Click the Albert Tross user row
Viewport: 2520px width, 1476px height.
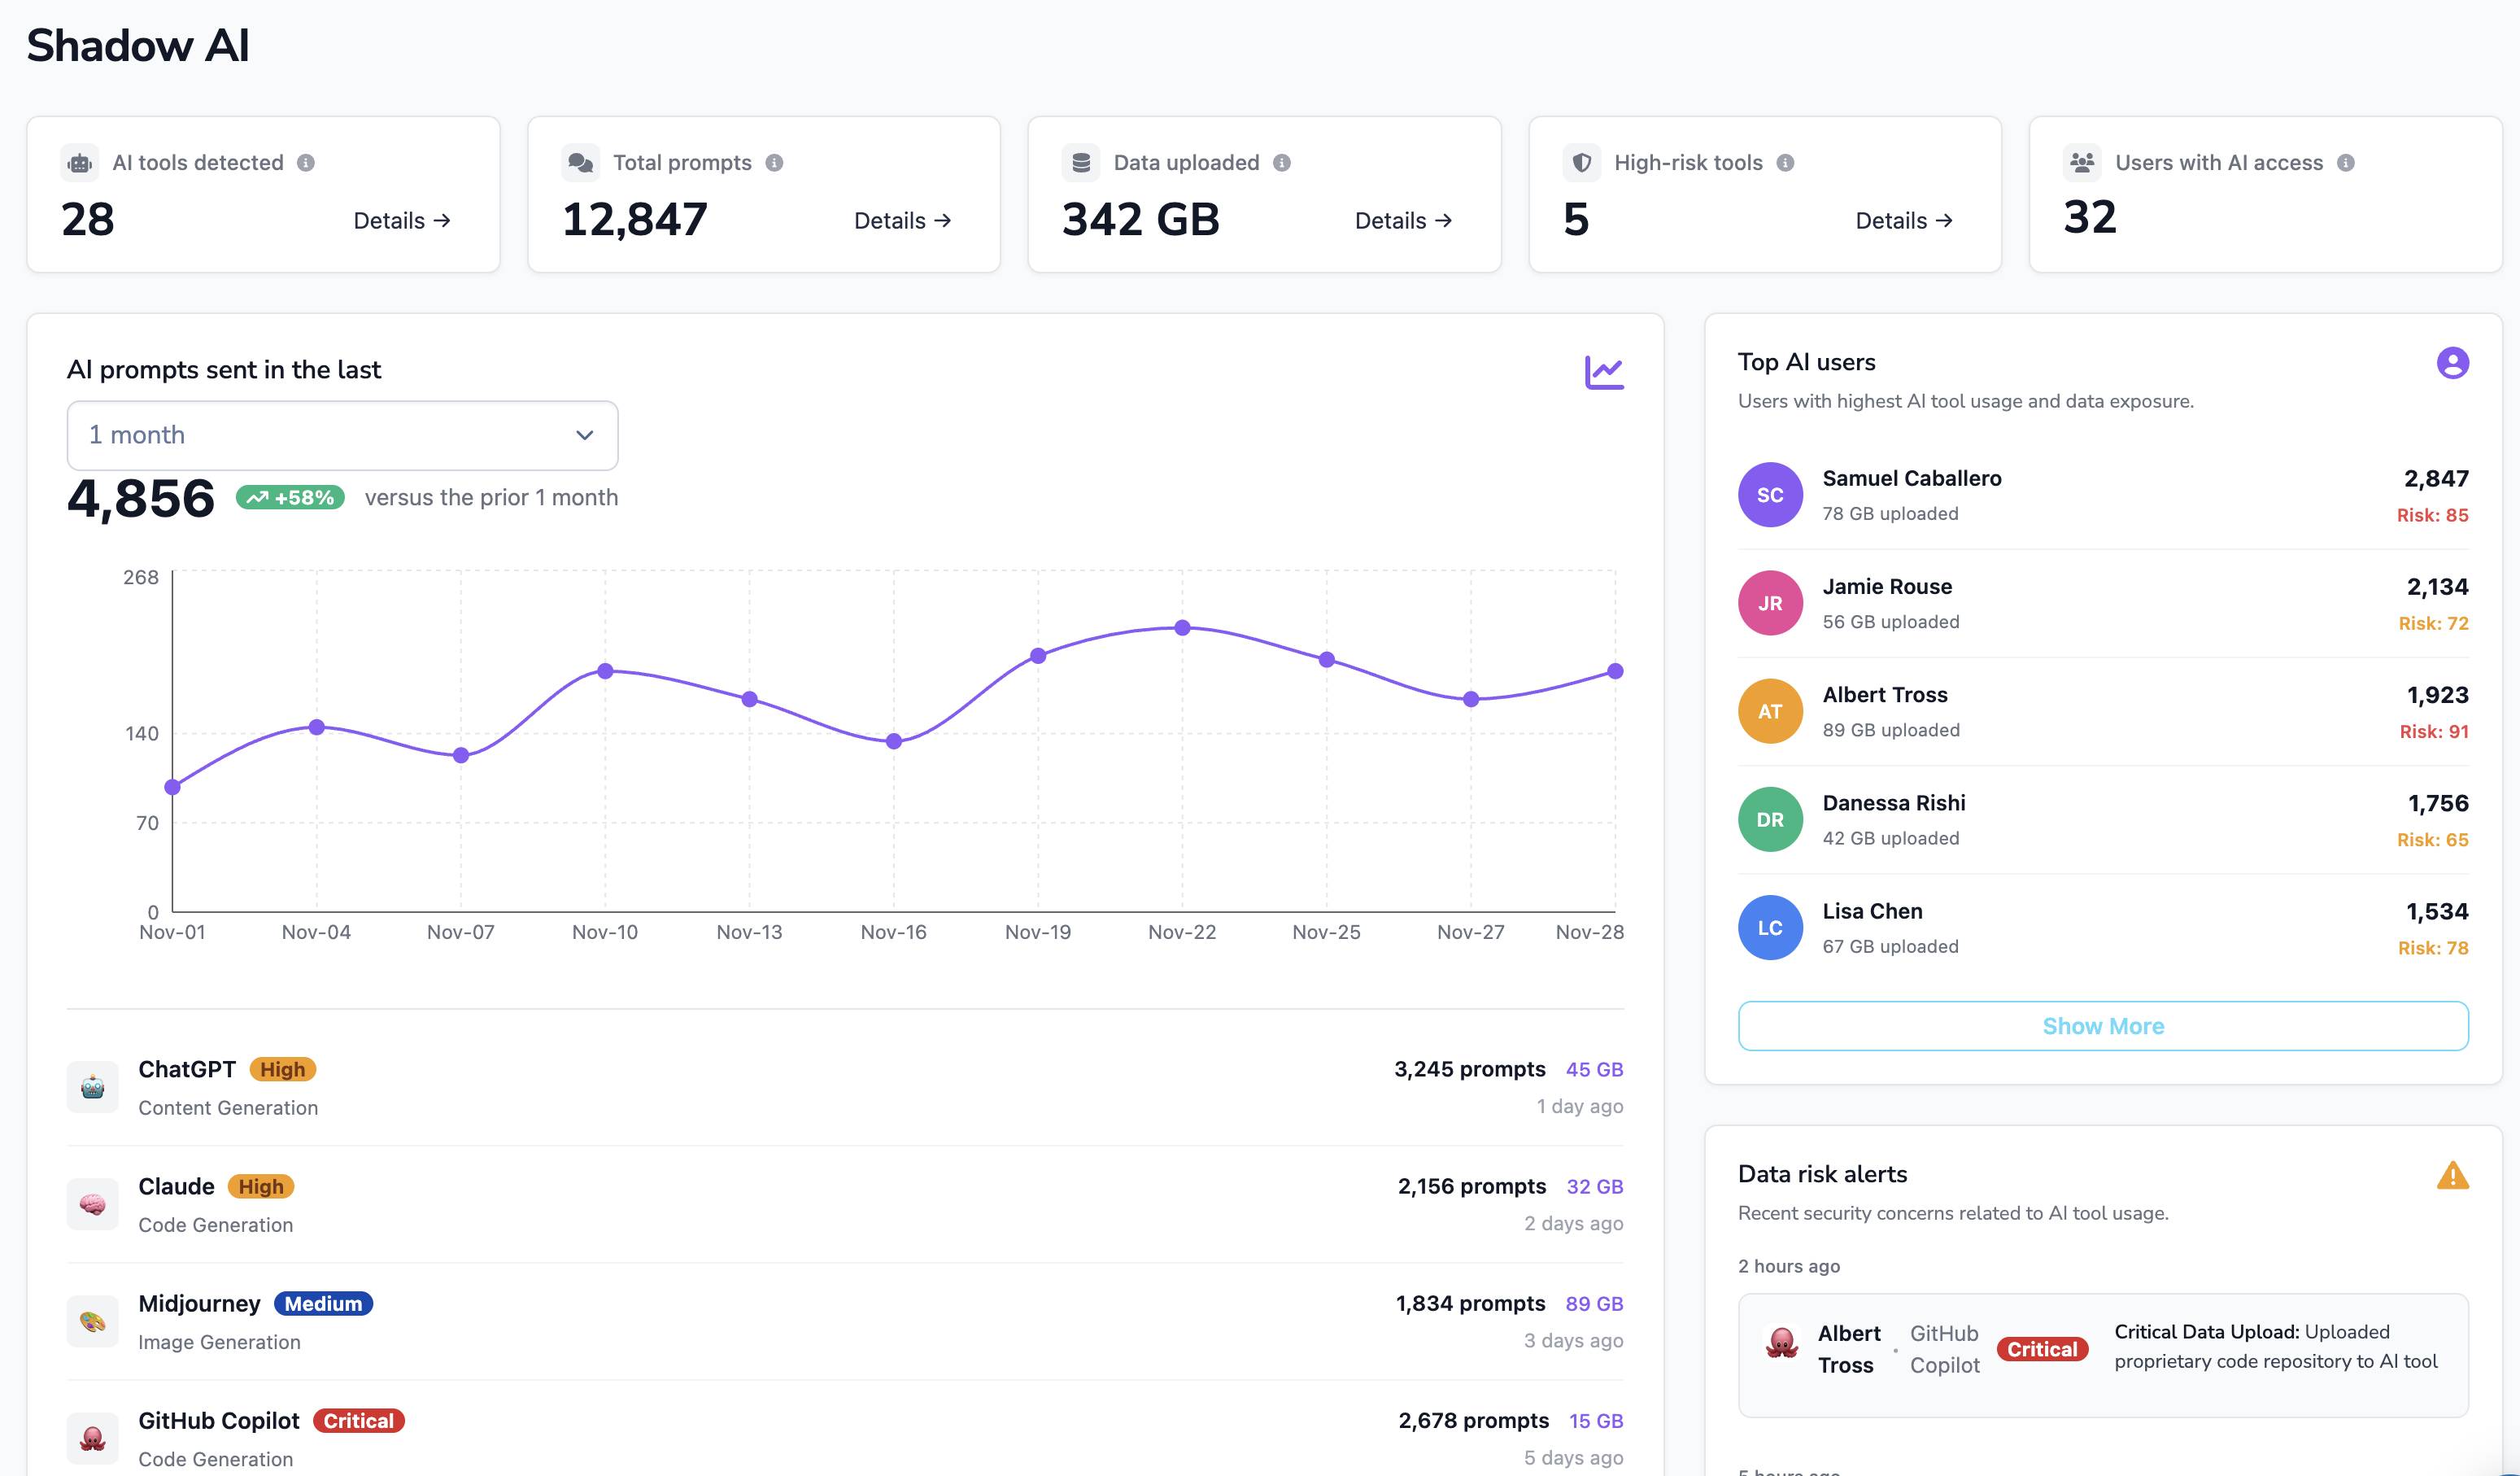point(2102,712)
